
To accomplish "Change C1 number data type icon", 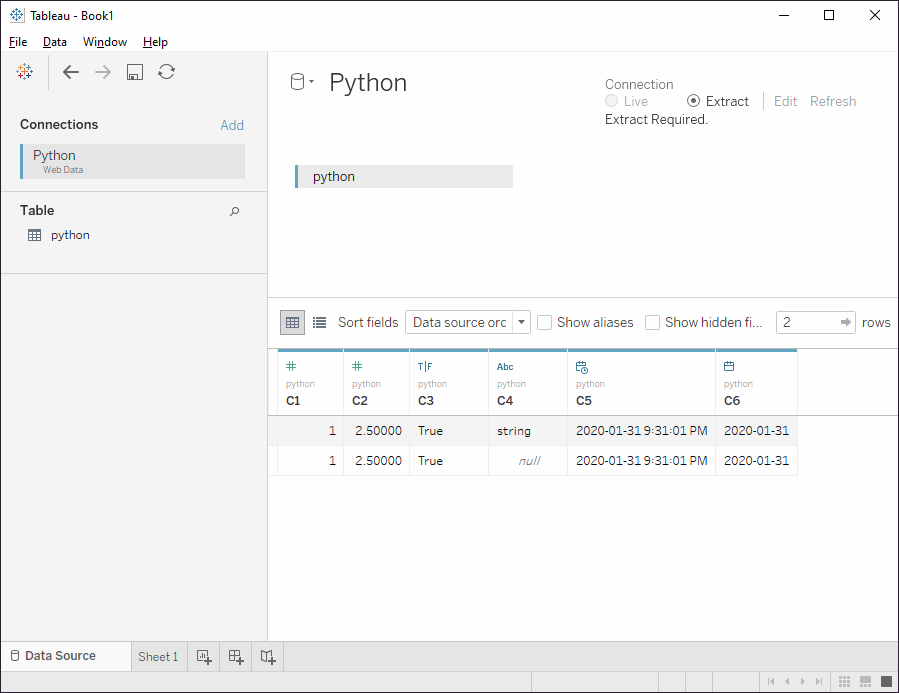I will [x=291, y=366].
